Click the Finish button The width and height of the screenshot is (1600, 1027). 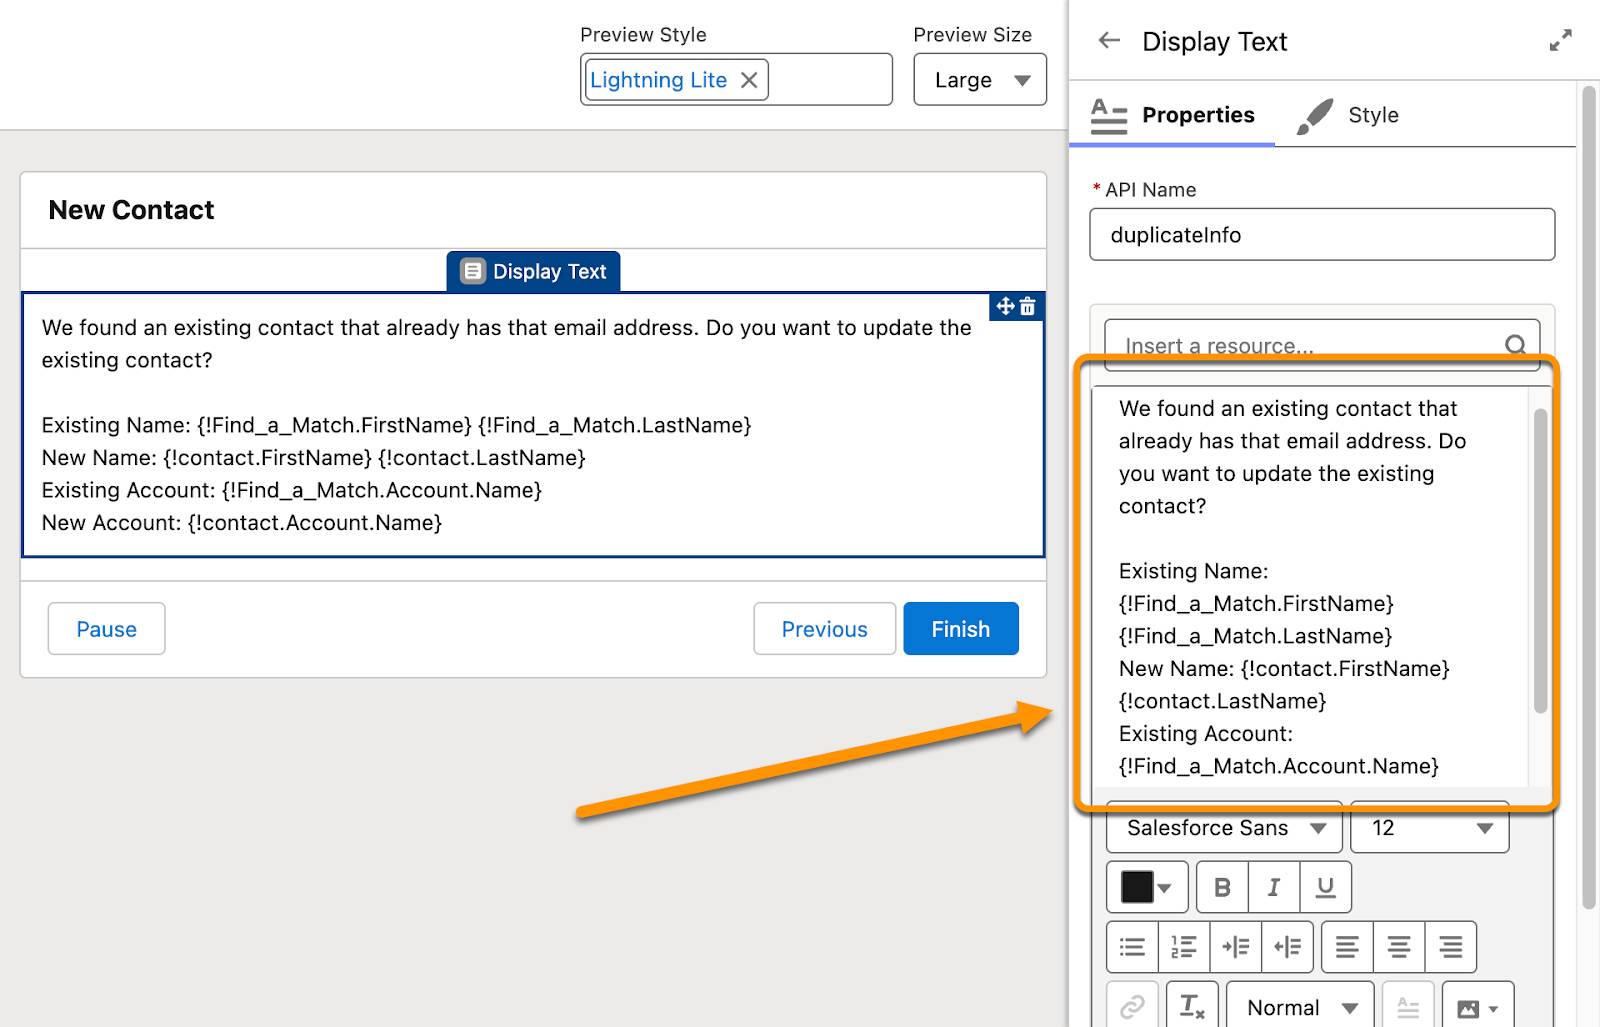pos(959,629)
